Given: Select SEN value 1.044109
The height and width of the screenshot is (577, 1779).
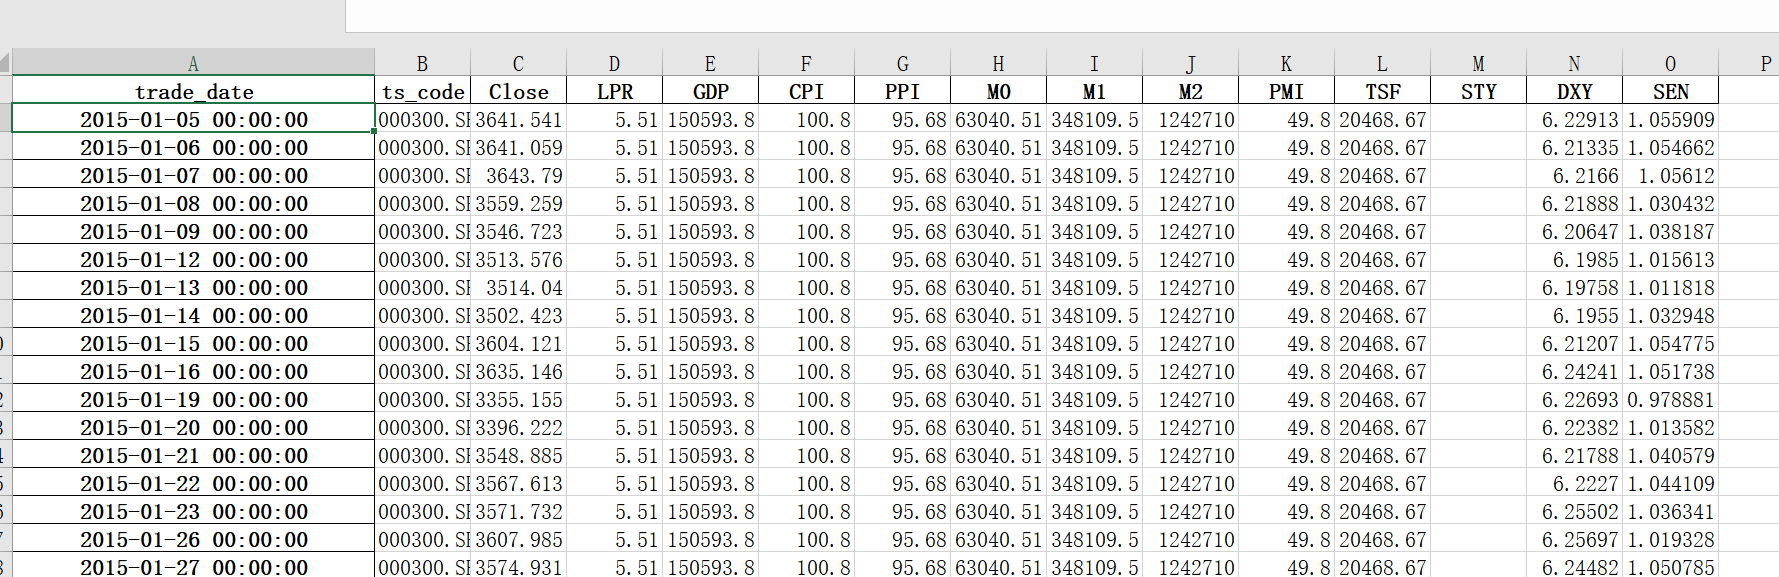Looking at the screenshot, I should (x=1670, y=483).
